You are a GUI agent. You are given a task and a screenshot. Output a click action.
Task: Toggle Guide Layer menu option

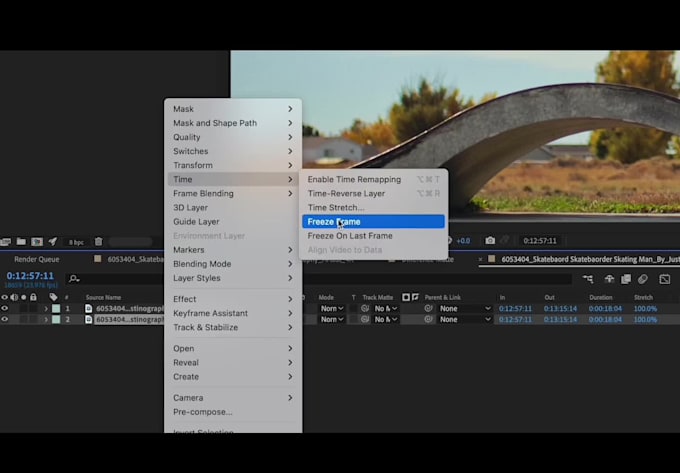click(233, 222)
